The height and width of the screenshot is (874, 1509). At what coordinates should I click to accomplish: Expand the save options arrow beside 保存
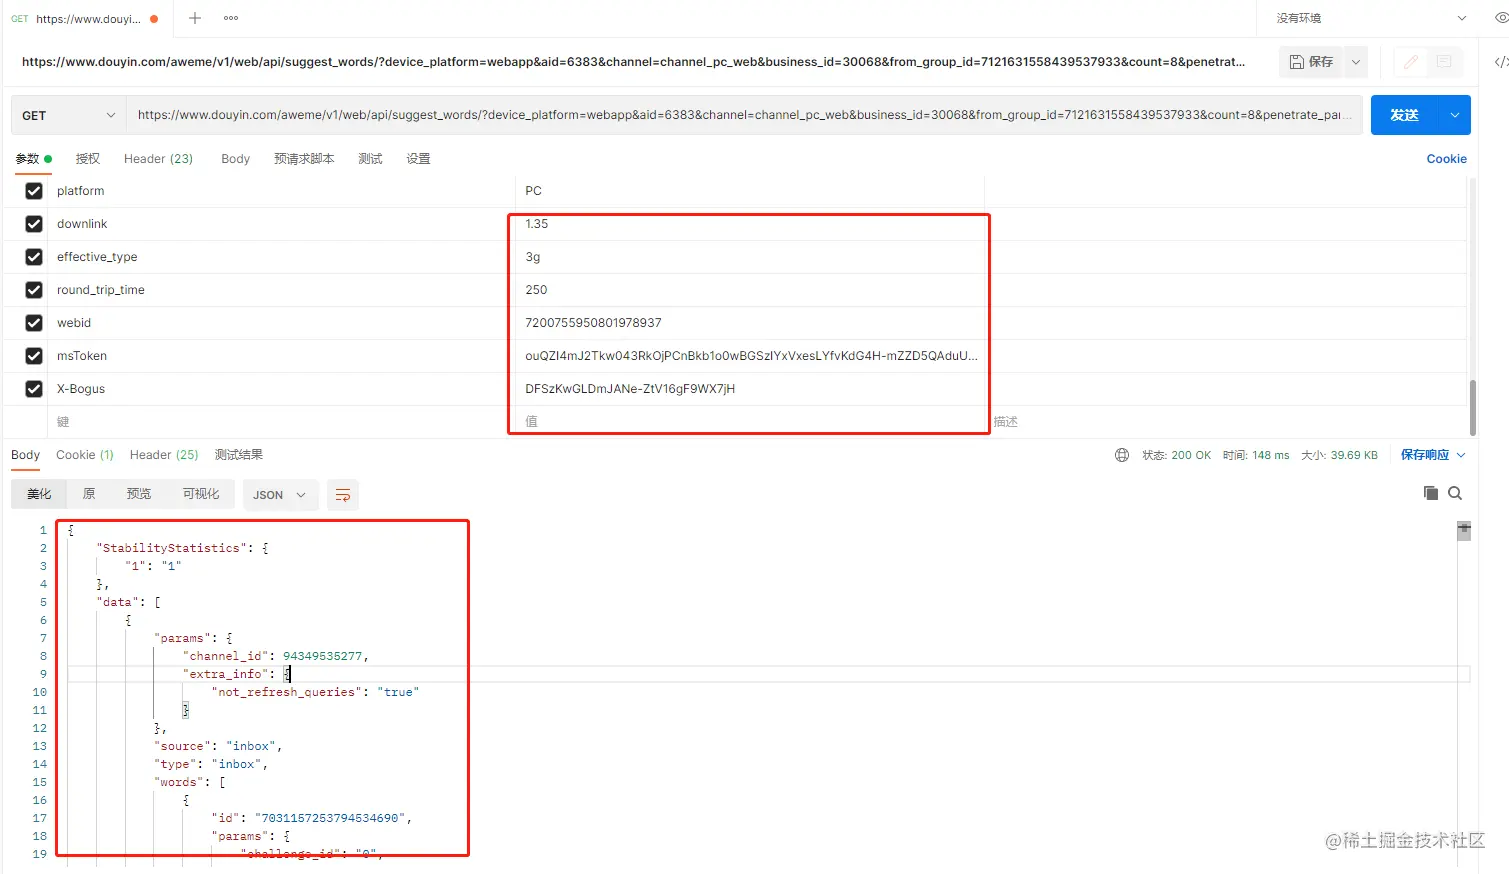(x=1356, y=62)
